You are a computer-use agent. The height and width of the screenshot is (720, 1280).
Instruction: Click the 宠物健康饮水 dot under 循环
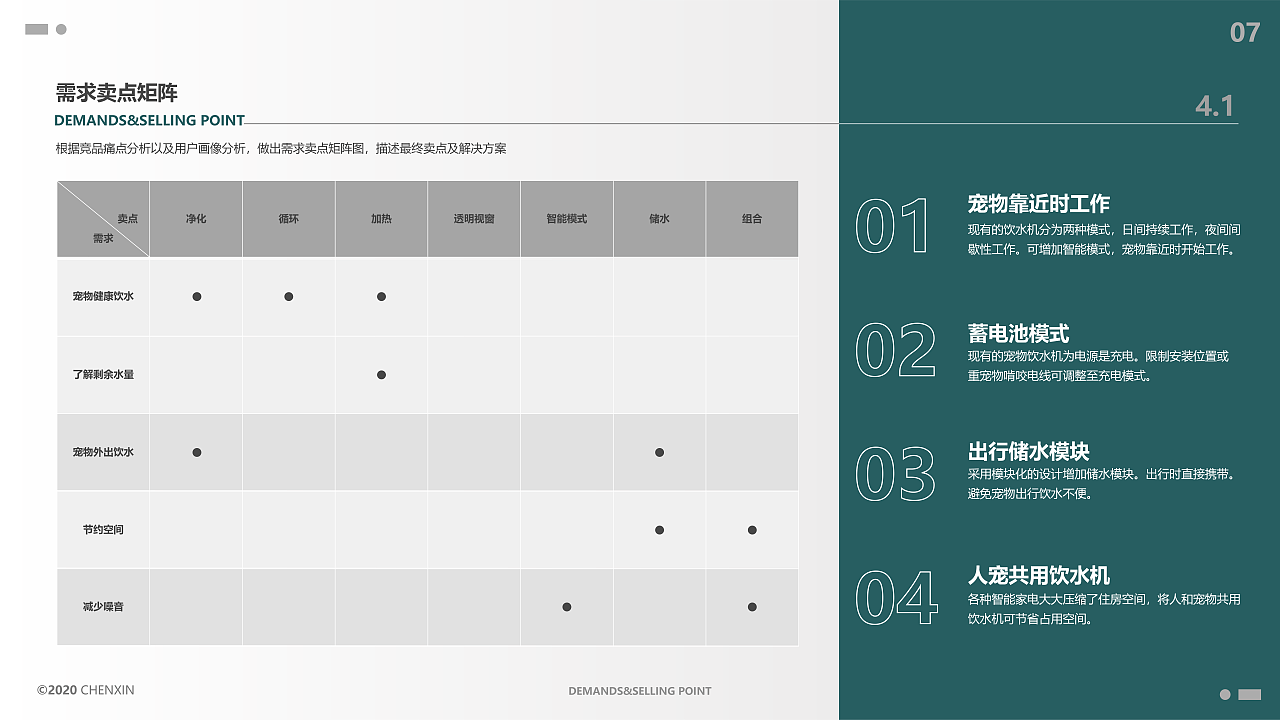[289, 297]
